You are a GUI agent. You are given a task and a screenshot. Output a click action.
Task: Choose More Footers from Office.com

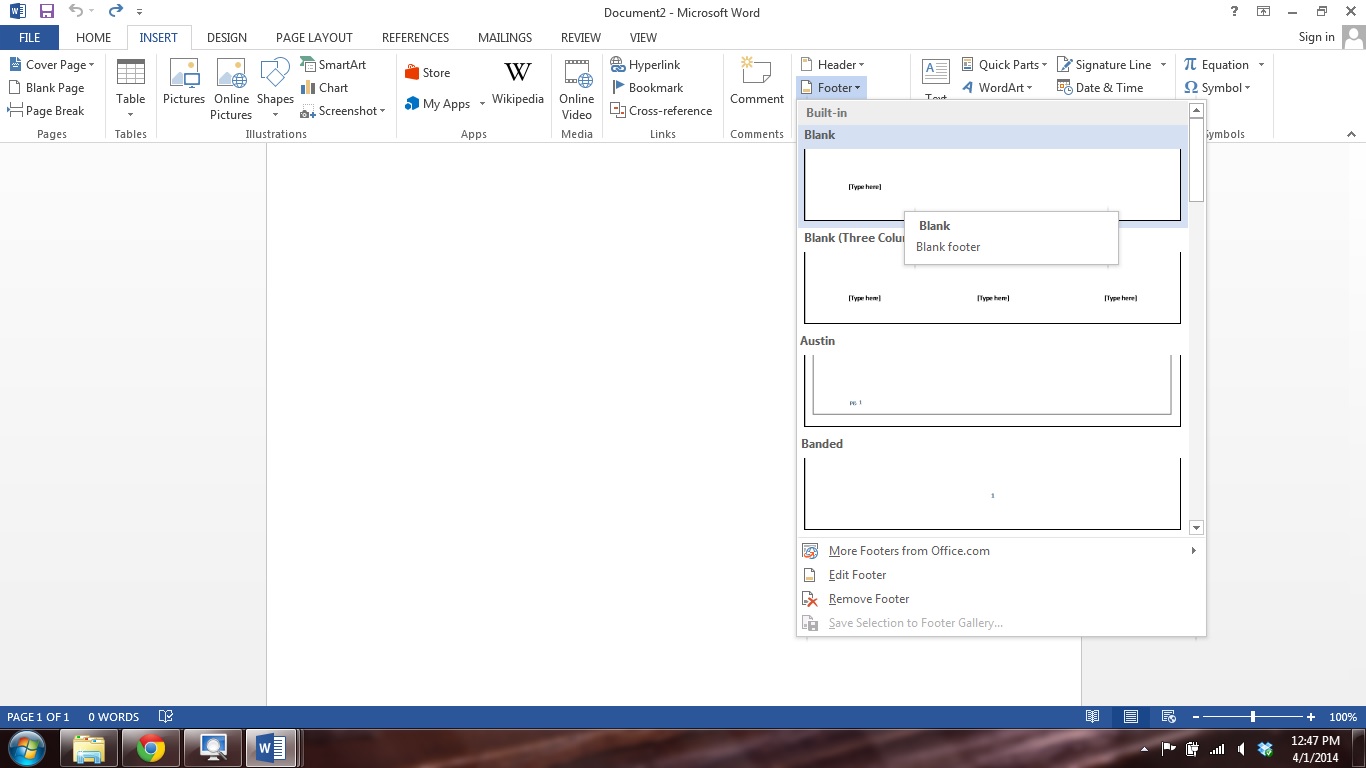coord(1001,551)
